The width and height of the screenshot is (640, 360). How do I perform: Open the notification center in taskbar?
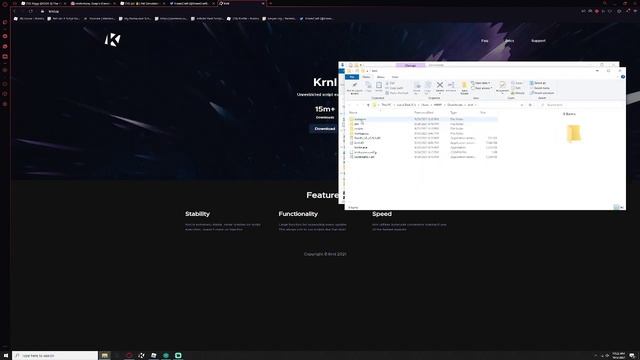(x=632, y=356)
